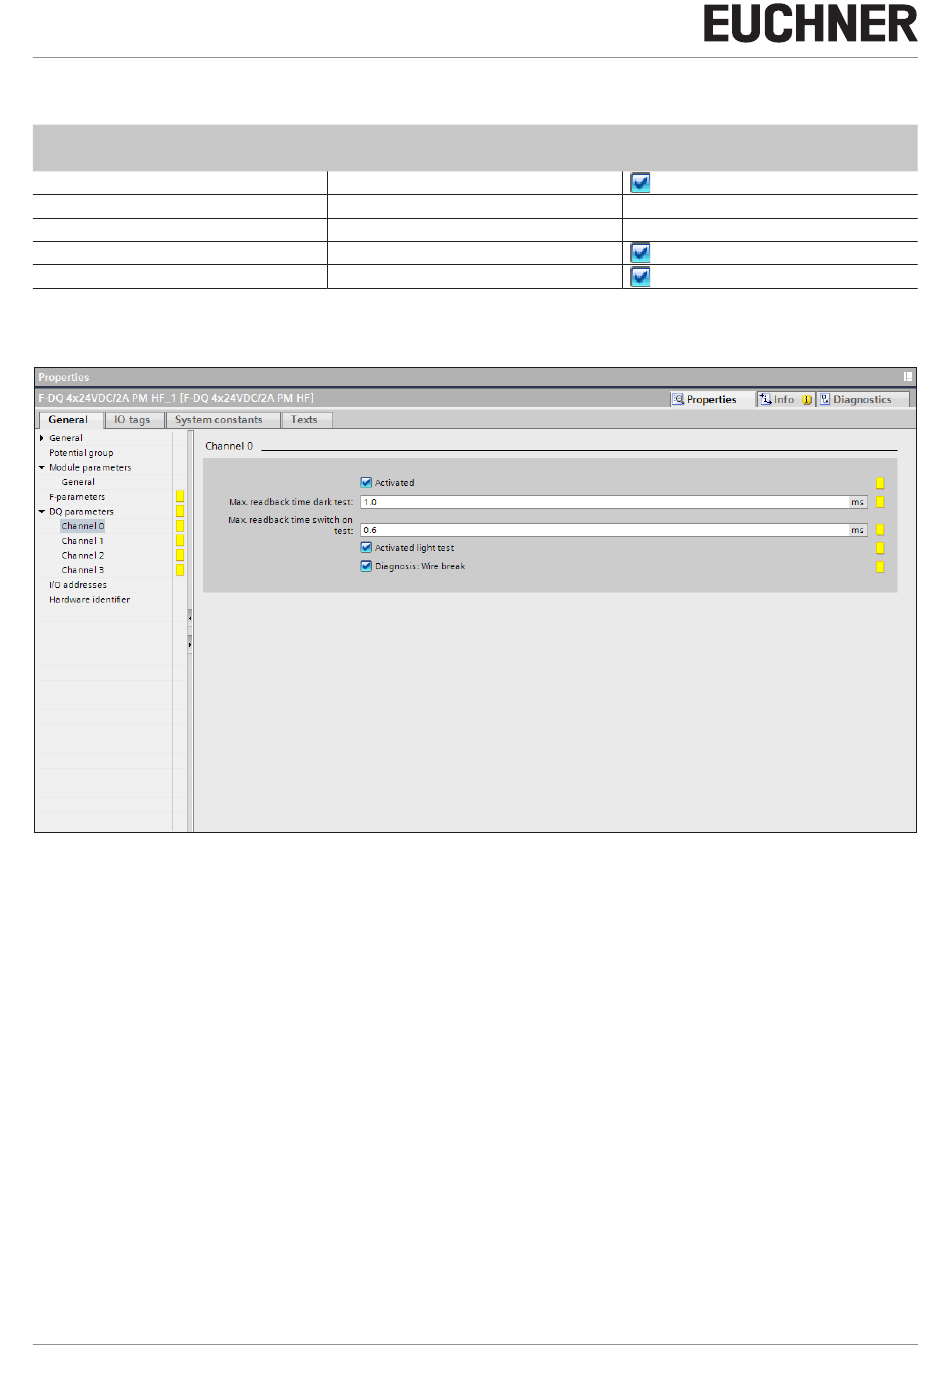Click the module title F-DQ 4x24VDC/2A PM HF_1
This screenshot has width=950, height=1378.
click(x=176, y=398)
